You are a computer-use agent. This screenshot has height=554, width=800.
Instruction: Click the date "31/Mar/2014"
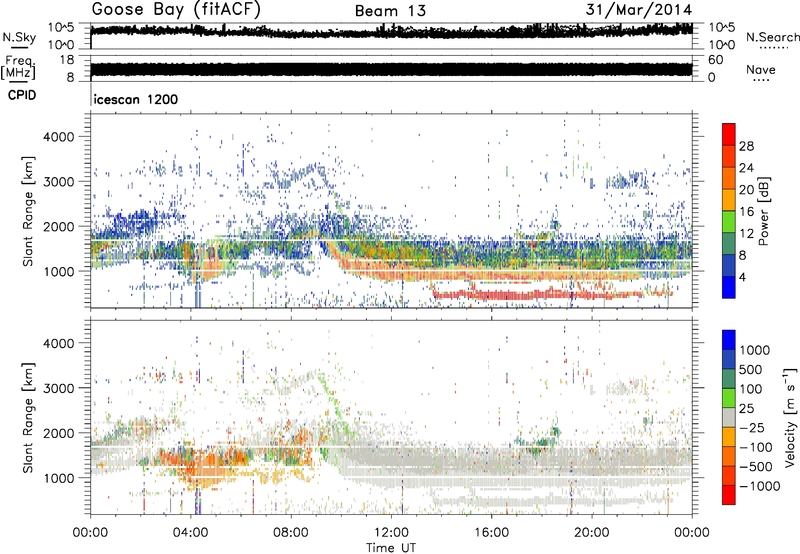(x=639, y=10)
